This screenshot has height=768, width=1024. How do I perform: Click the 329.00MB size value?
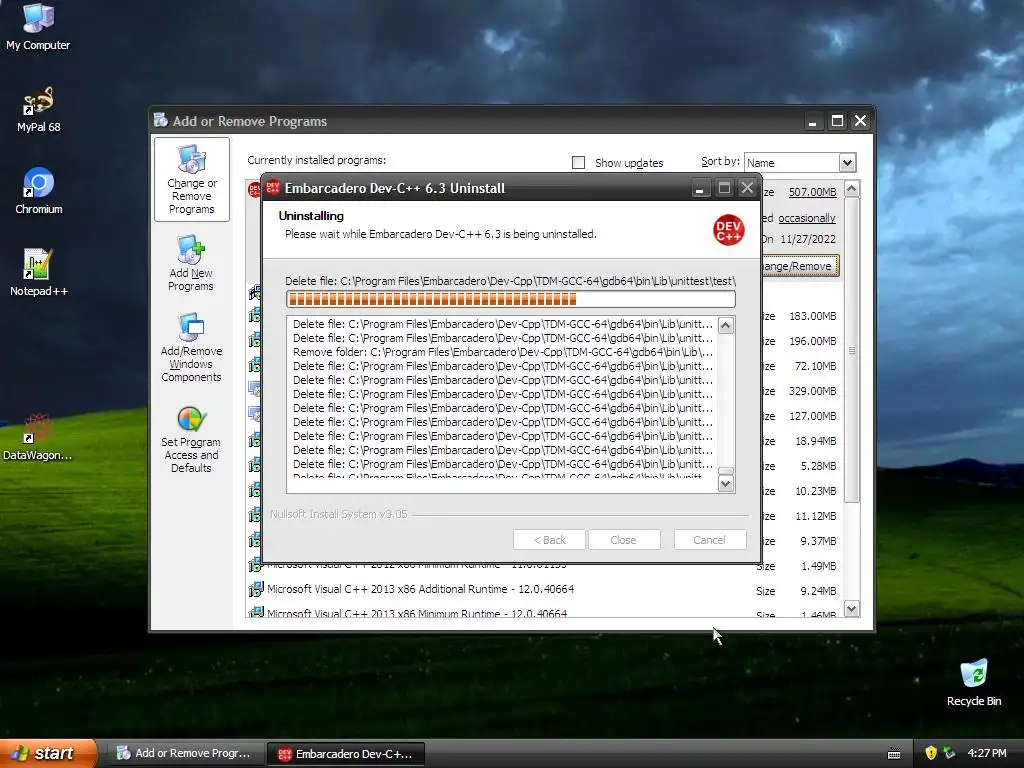point(812,391)
